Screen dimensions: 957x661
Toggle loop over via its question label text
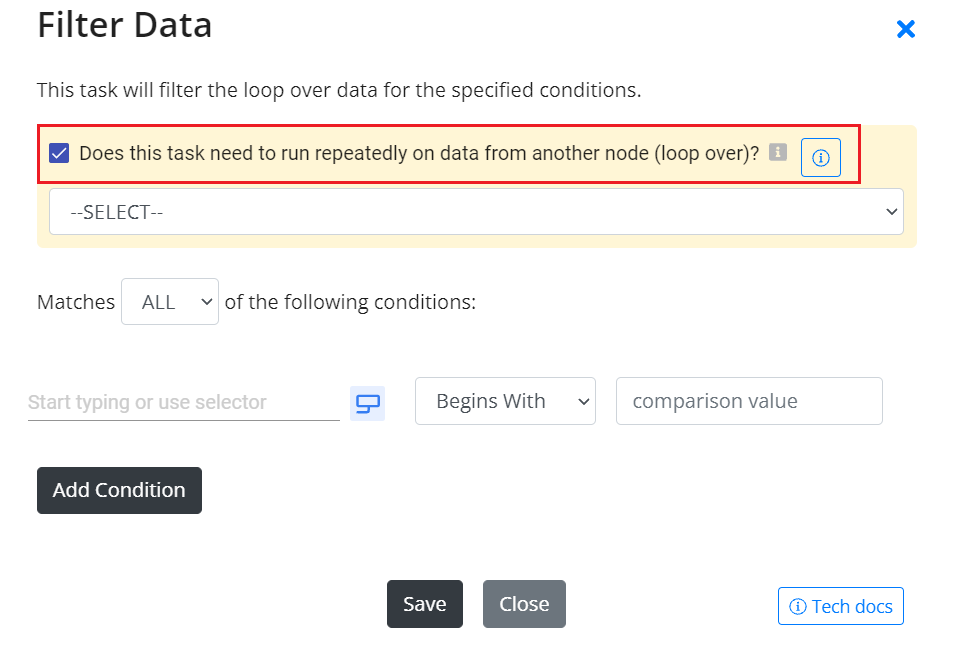tap(419, 153)
